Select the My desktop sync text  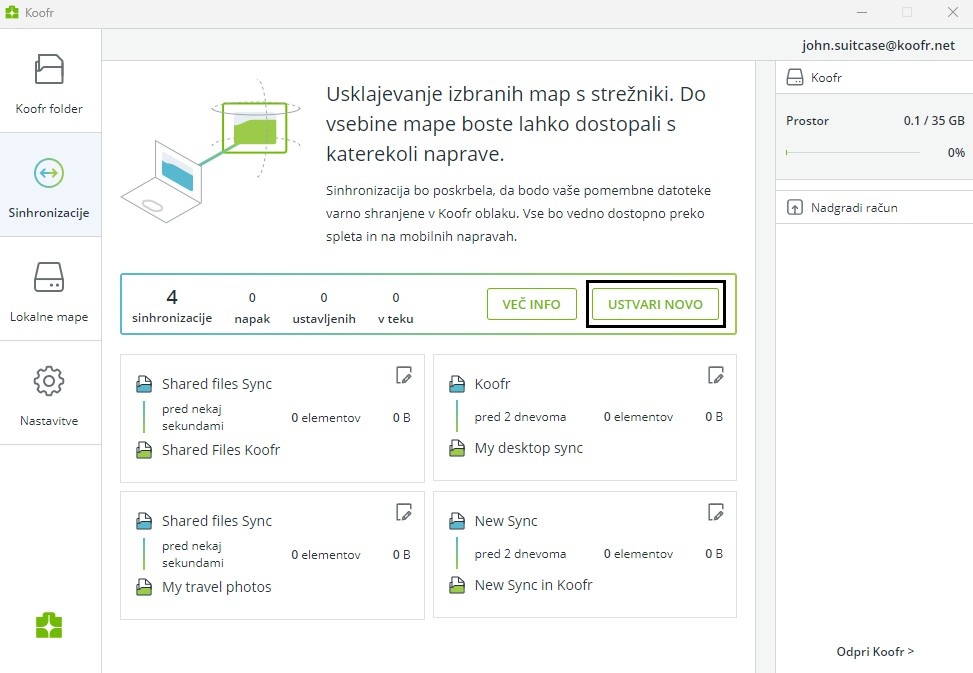click(x=529, y=448)
